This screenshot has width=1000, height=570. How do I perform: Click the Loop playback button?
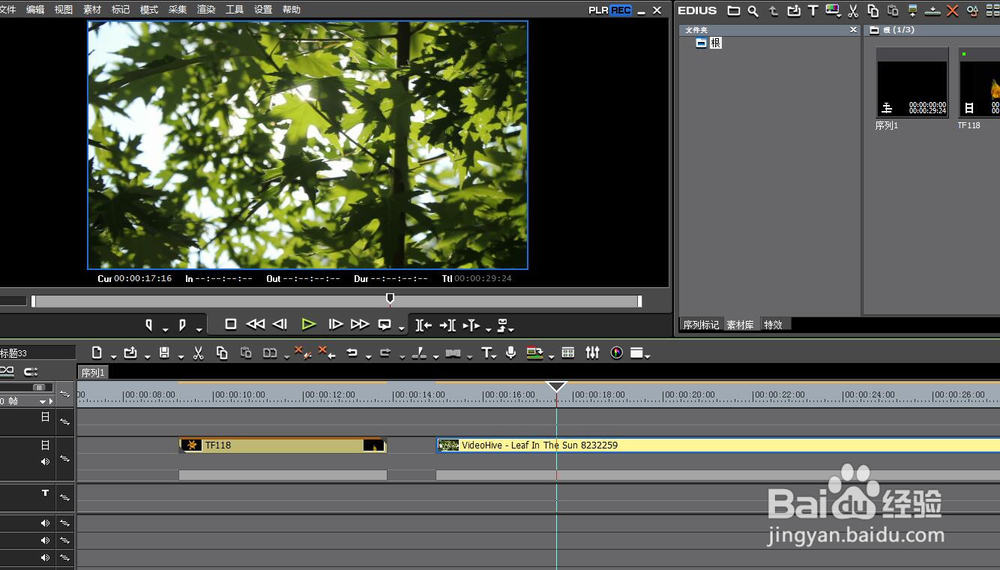(x=385, y=325)
